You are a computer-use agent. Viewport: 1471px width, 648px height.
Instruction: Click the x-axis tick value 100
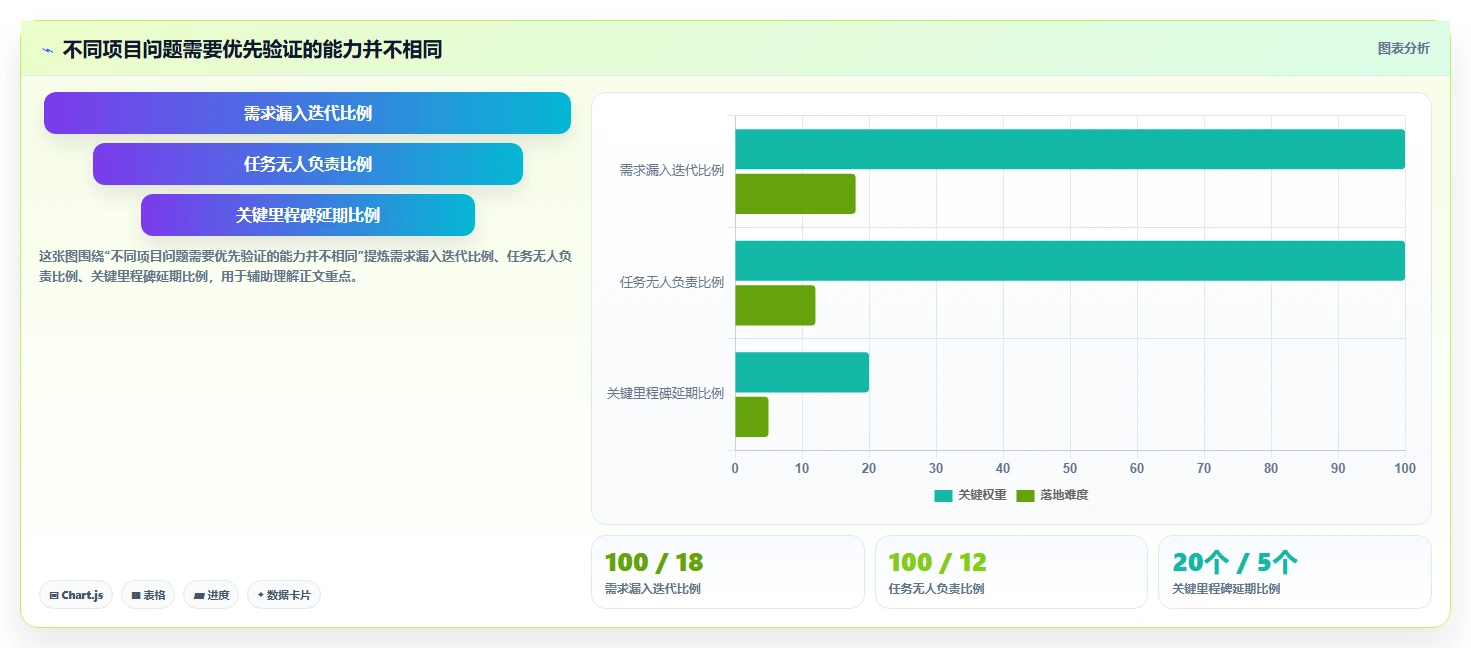1405,468
